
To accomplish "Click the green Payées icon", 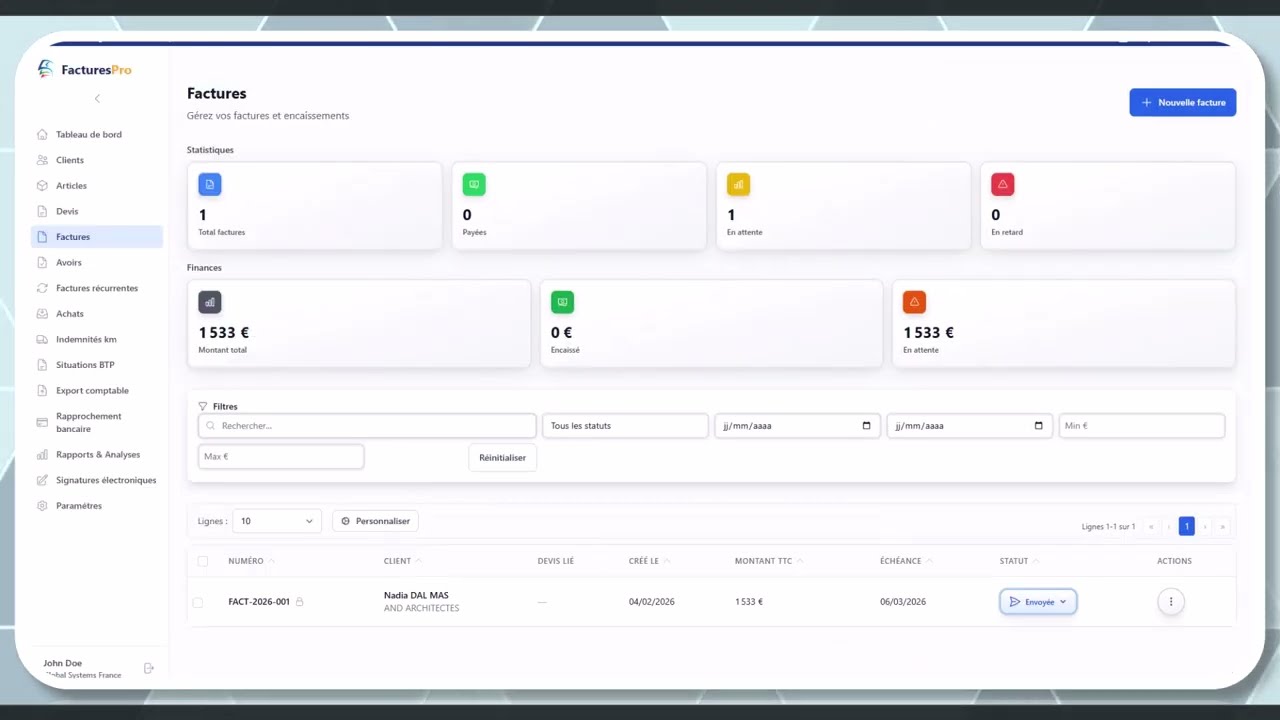I will (474, 184).
